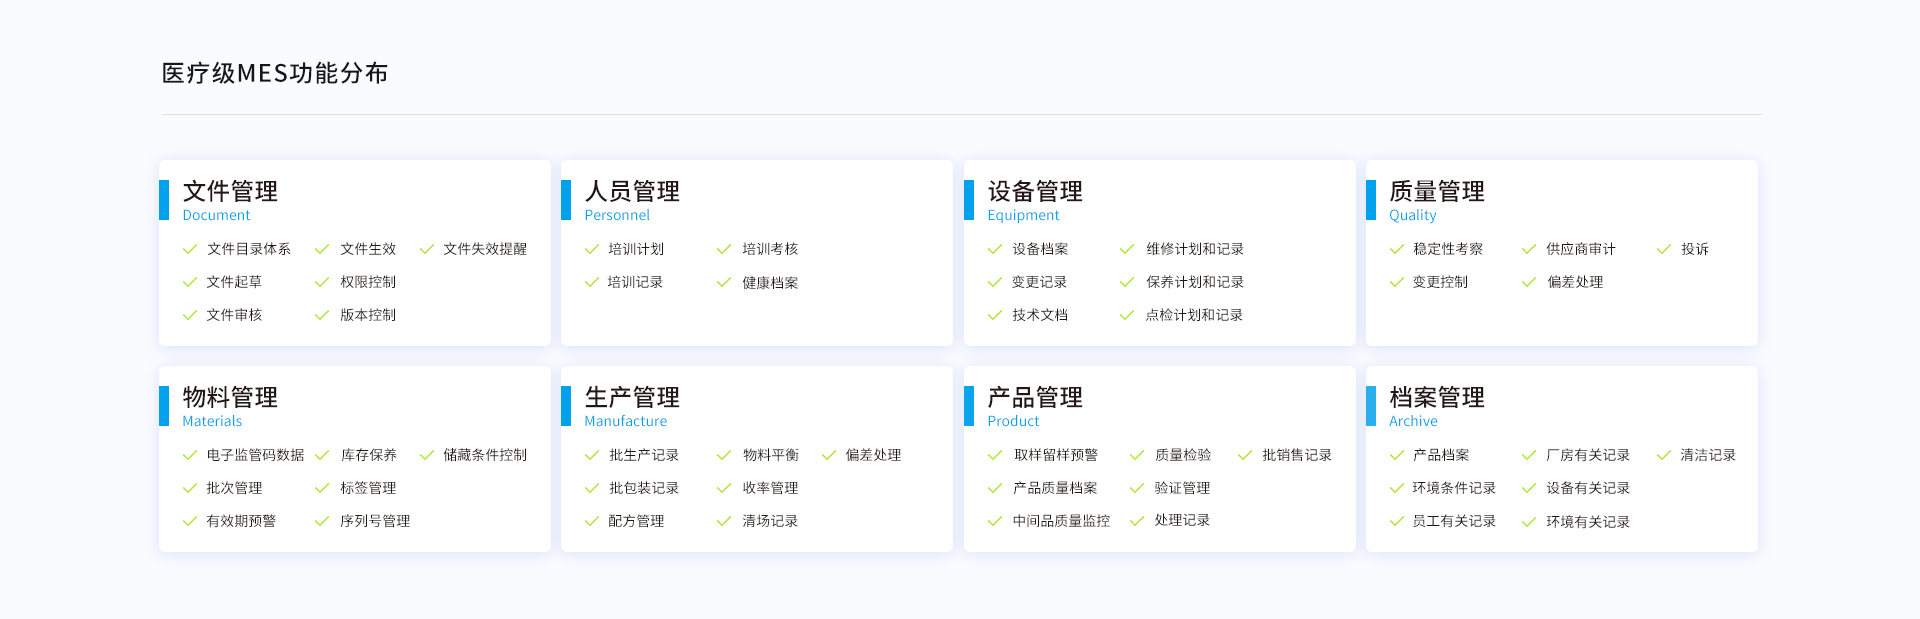
Task: Open 清场记录 in Manufacture card
Action: pyautogui.click(x=770, y=521)
